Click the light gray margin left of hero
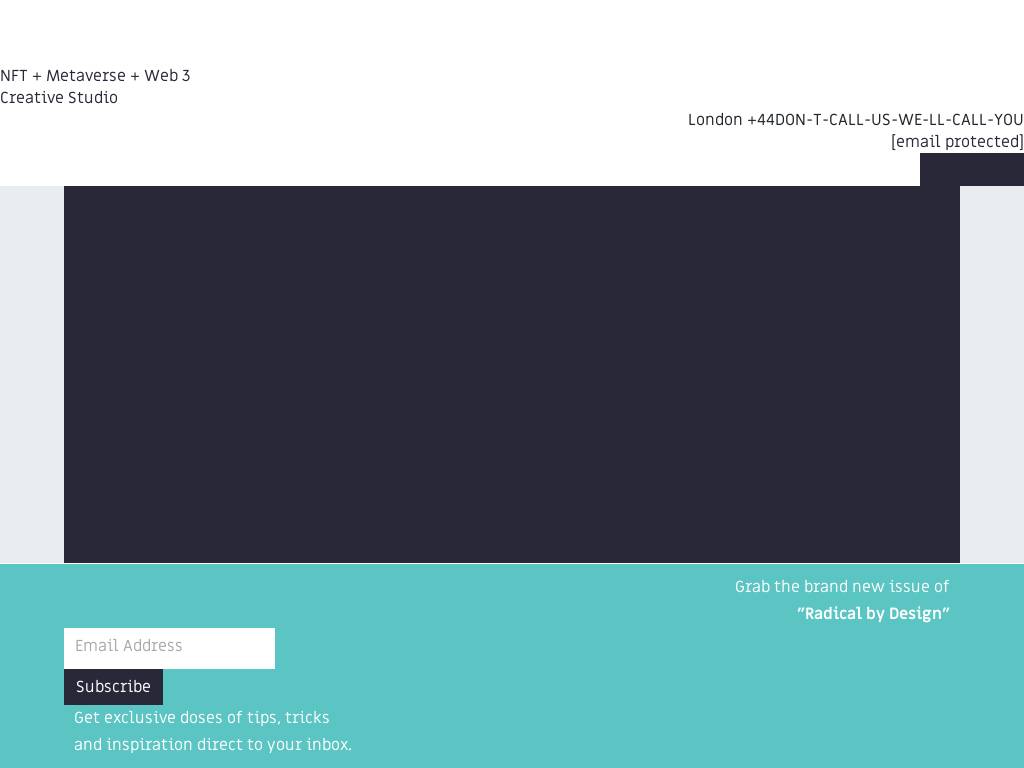This screenshot has width=1024, height=768. coord(31,374)
